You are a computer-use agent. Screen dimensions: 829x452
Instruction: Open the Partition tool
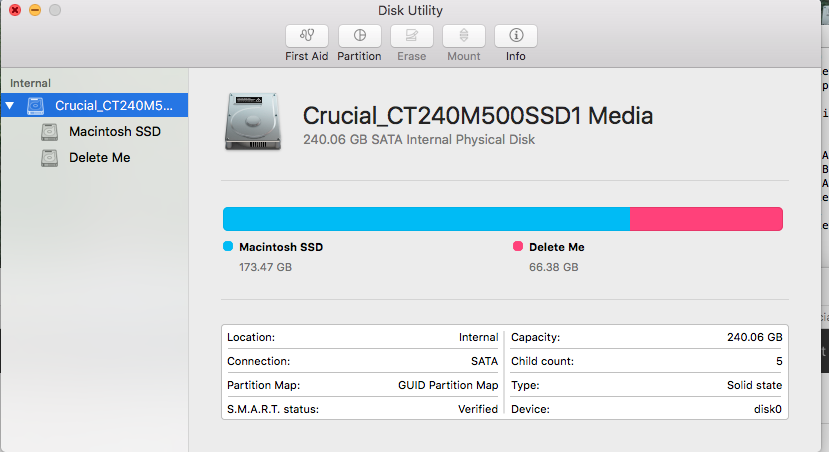pos(359,35)
